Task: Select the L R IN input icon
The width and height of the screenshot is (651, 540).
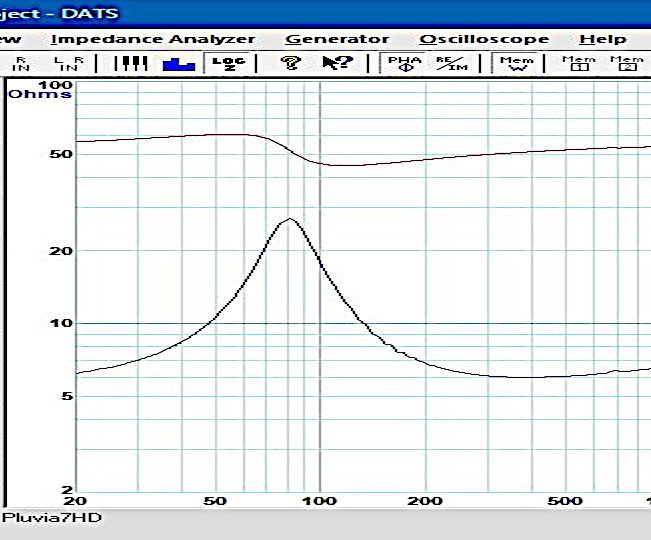Action: (69, 64)
